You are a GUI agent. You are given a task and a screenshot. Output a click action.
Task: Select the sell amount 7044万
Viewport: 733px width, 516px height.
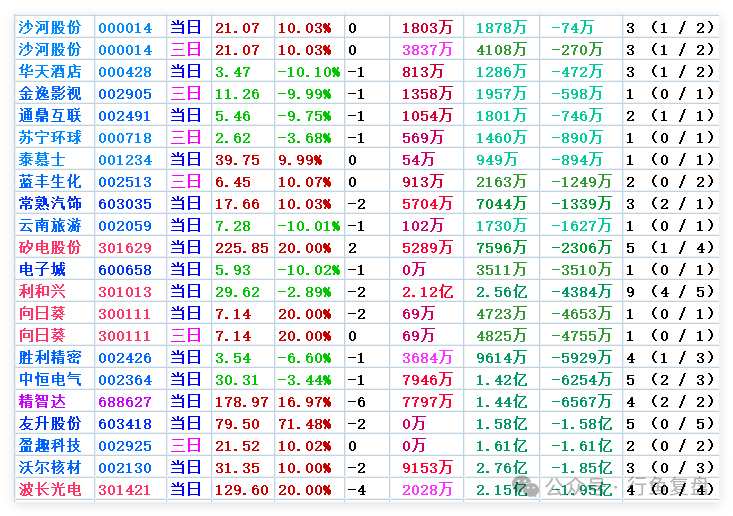(501, 203)
